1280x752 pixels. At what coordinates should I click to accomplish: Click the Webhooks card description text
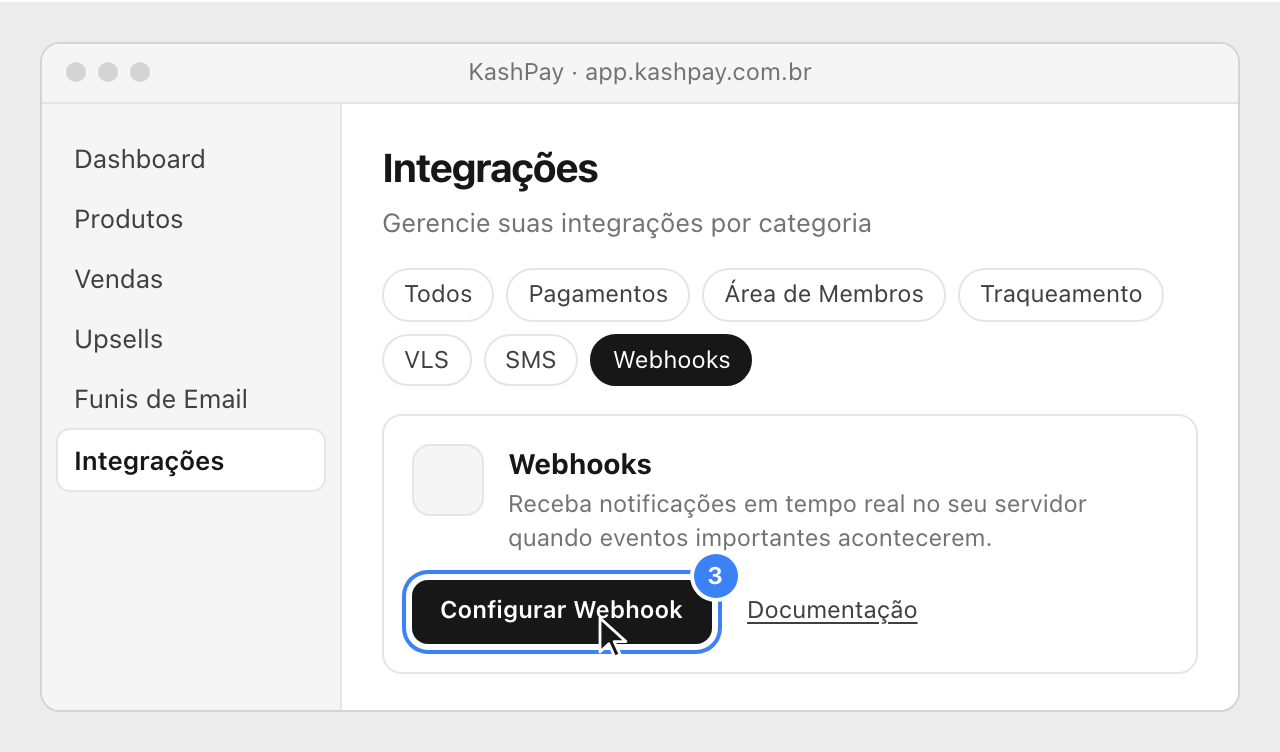coord(797,521)
